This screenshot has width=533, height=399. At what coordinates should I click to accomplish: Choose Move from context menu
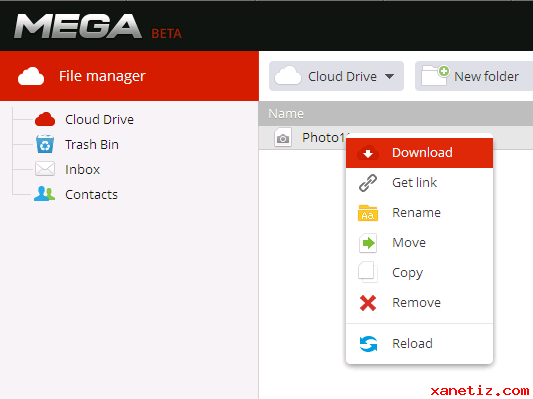[419, 243]
